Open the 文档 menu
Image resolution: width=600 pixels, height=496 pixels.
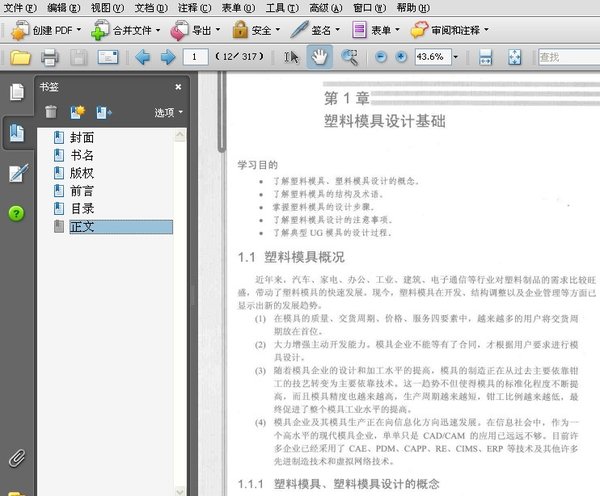[x=151, y=8]
